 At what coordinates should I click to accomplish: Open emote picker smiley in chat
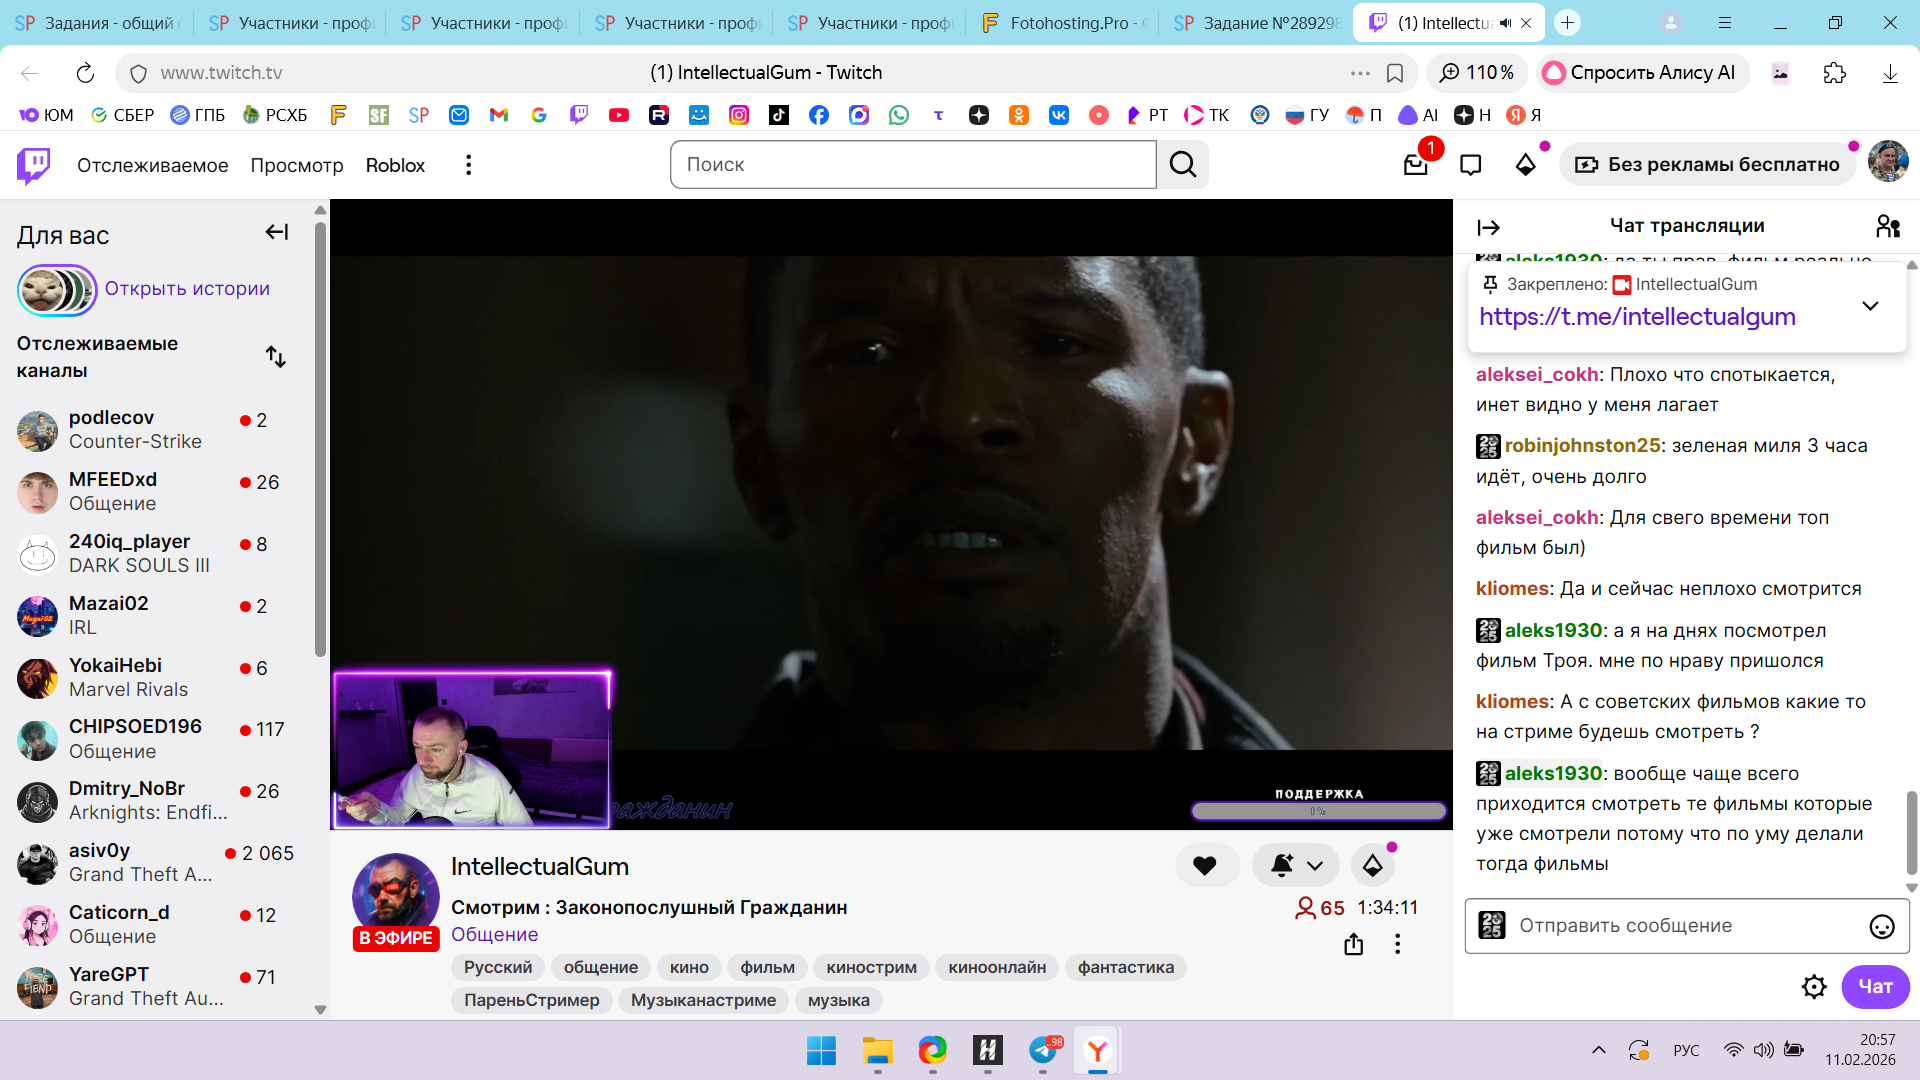[1882, 927]
